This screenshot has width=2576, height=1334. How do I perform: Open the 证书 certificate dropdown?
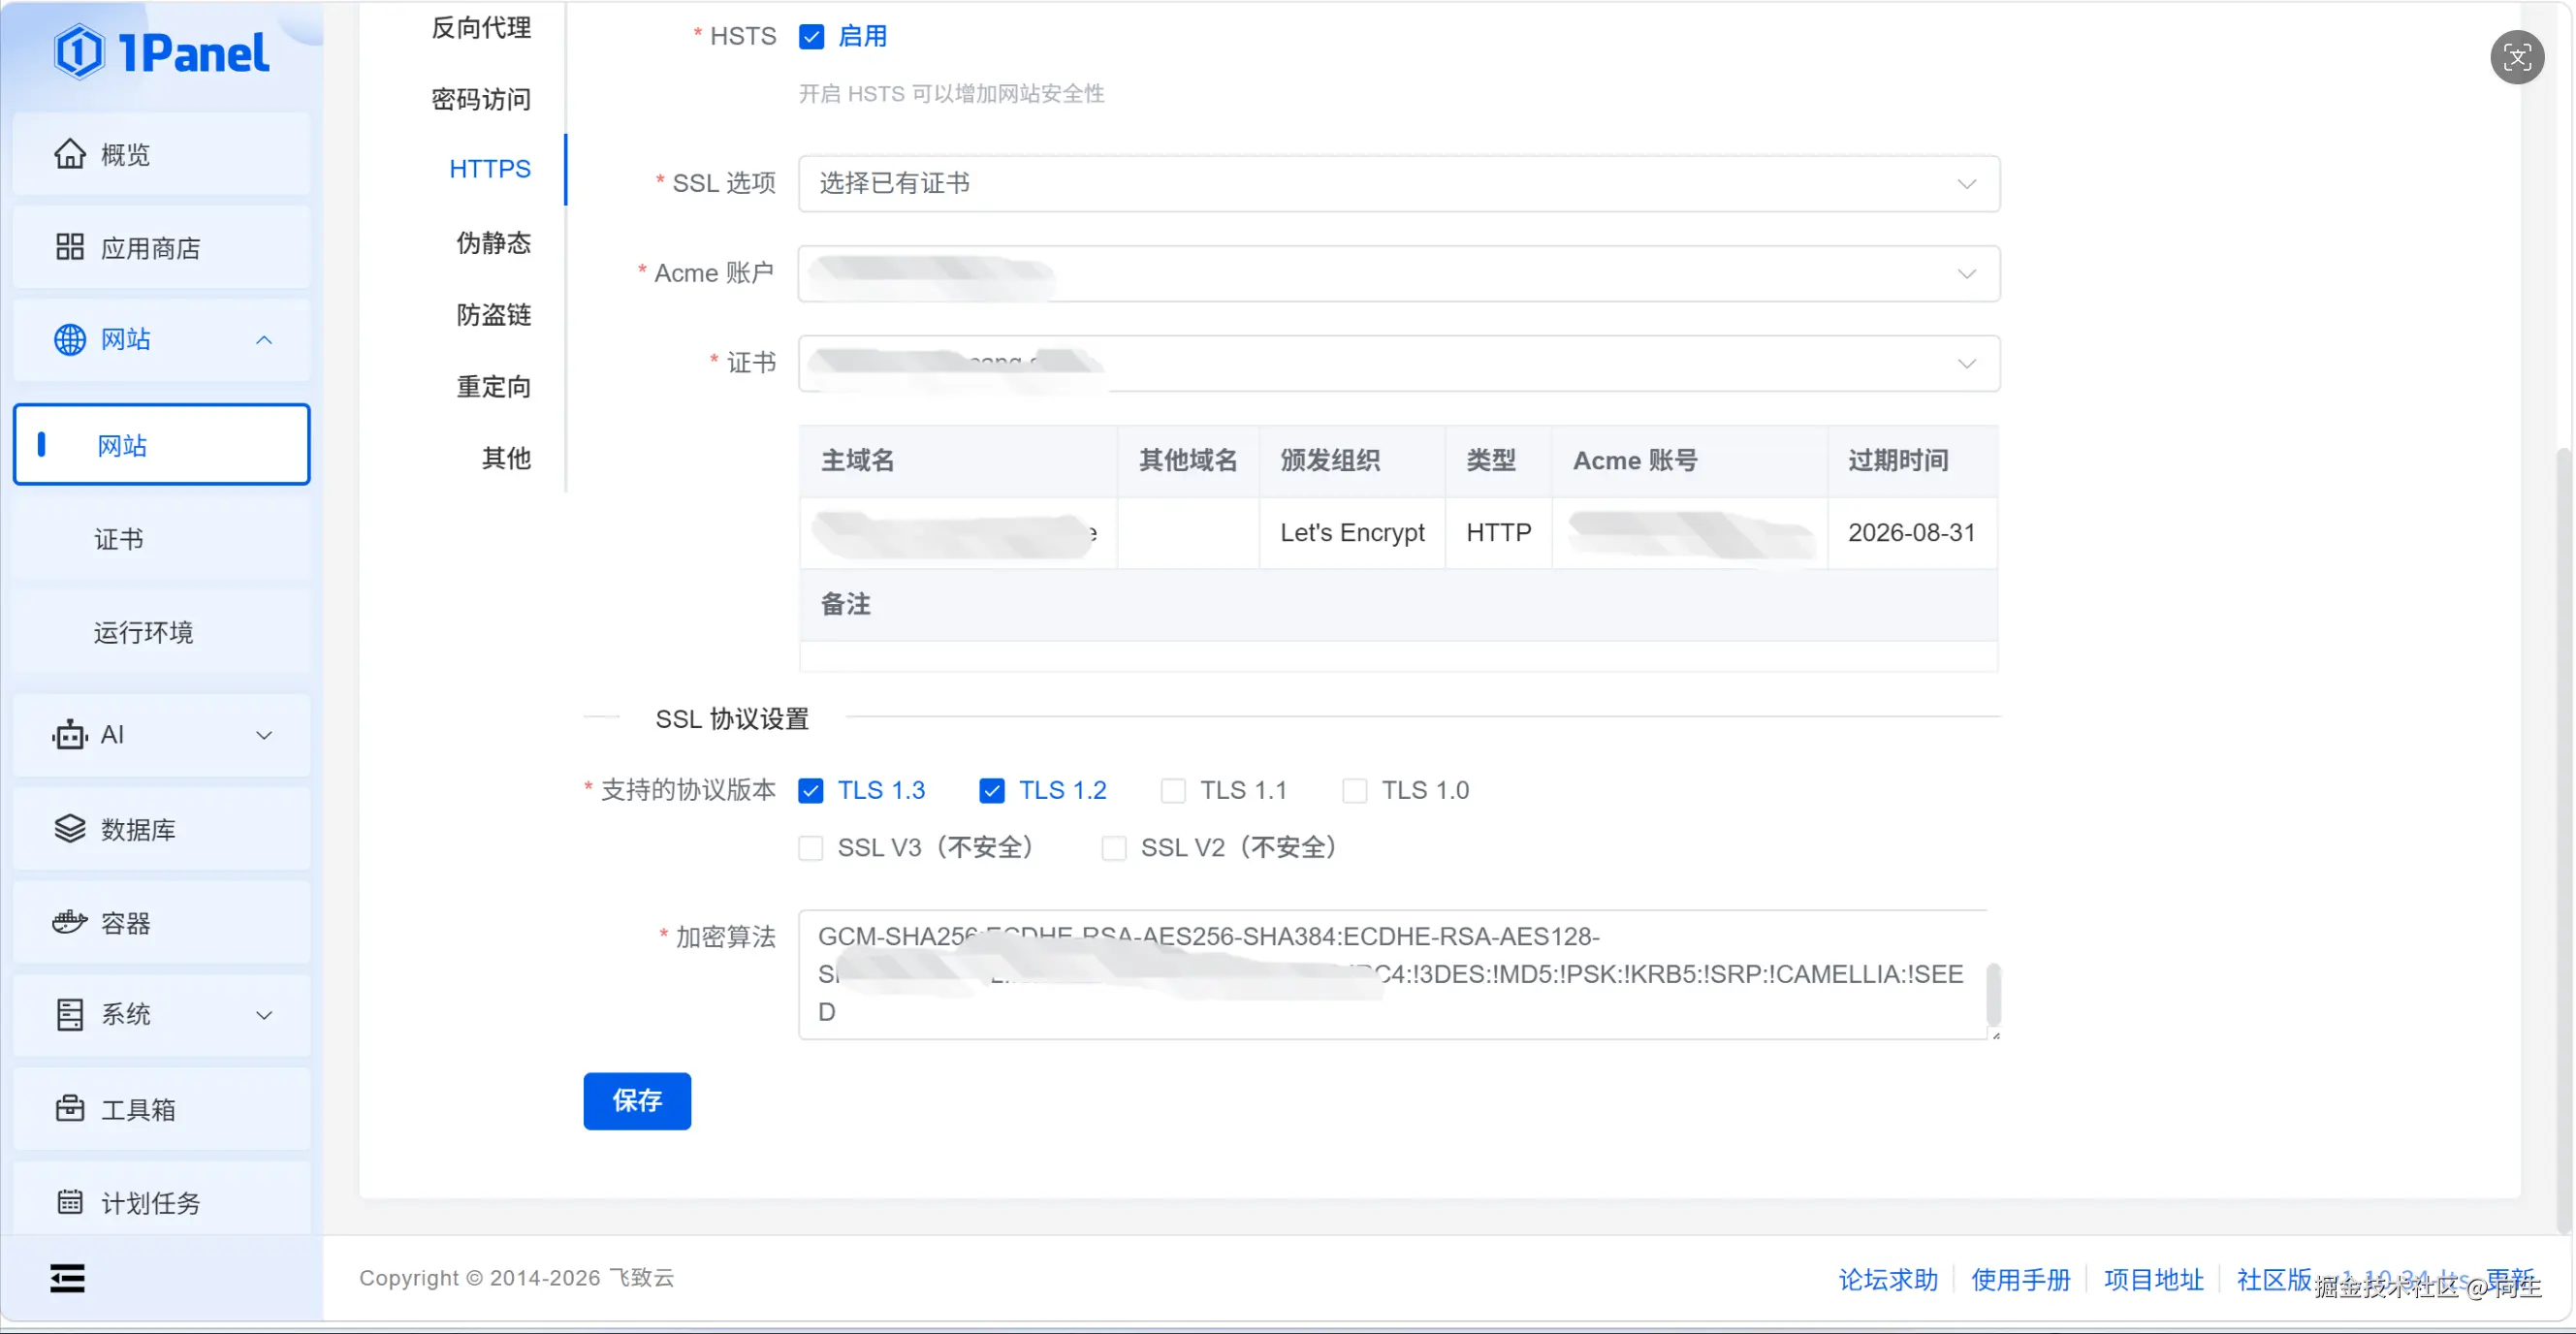[1399, 363]
